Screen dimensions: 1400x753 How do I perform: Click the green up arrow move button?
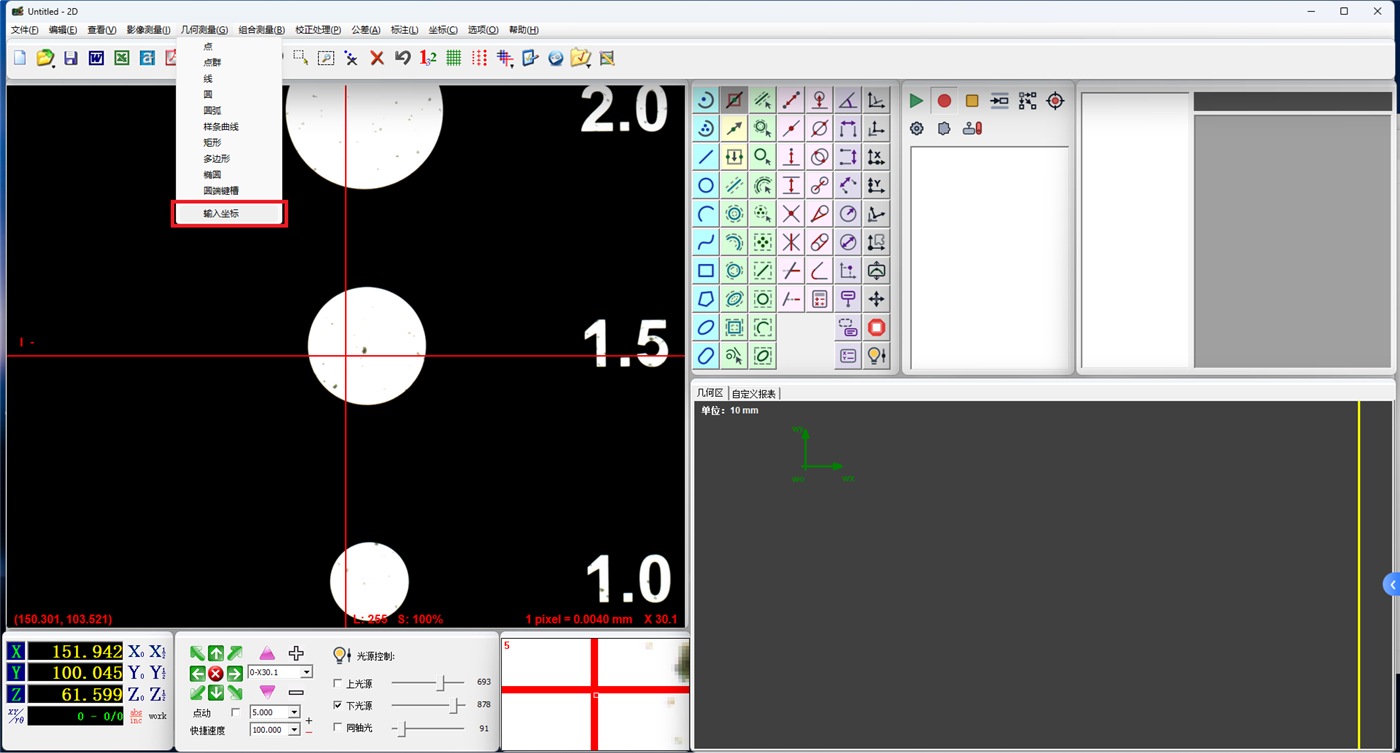click(216, 654)
